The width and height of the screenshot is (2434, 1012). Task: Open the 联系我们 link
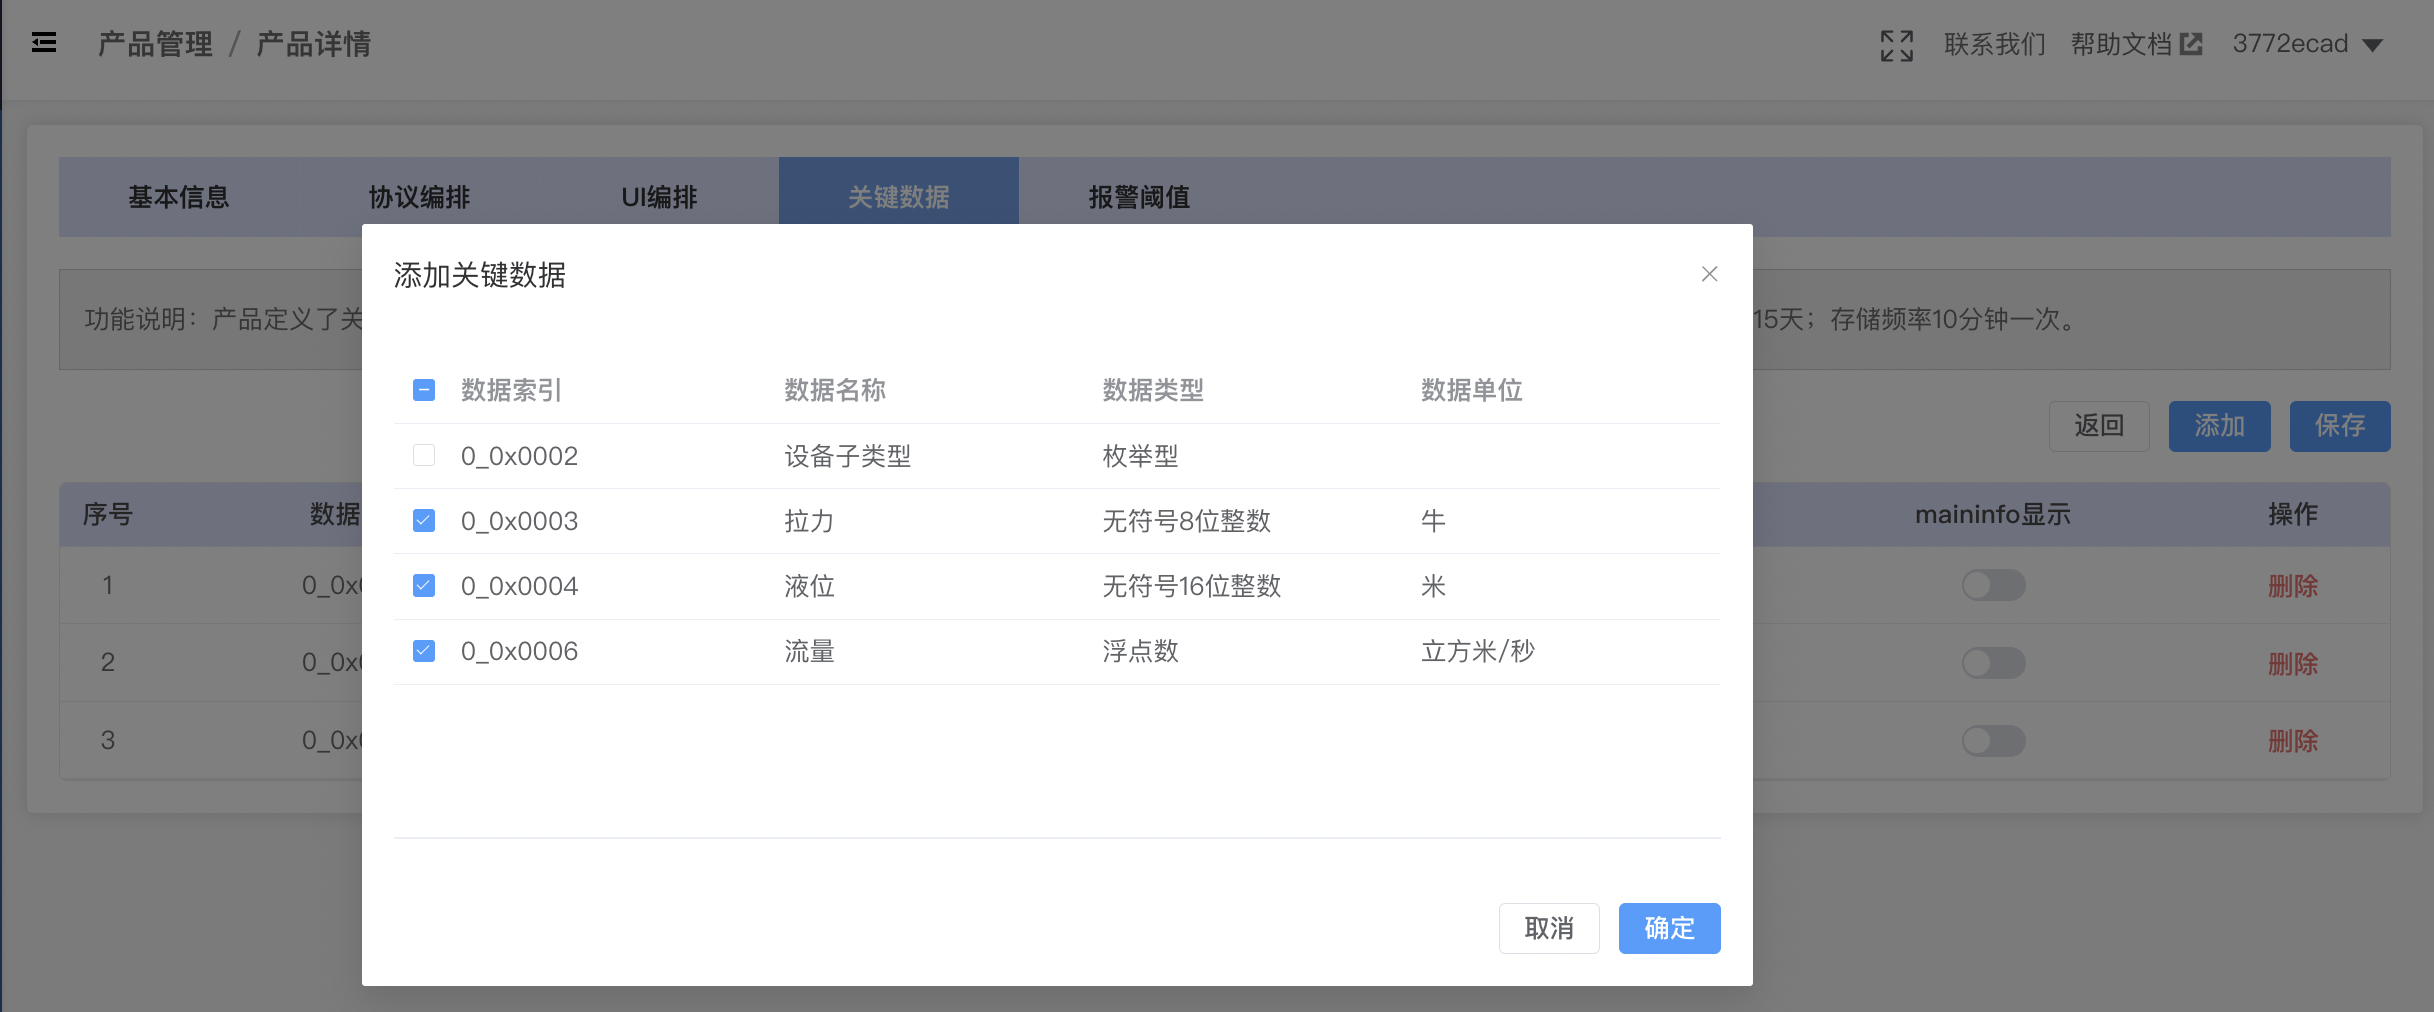[x=1995, y=44]
